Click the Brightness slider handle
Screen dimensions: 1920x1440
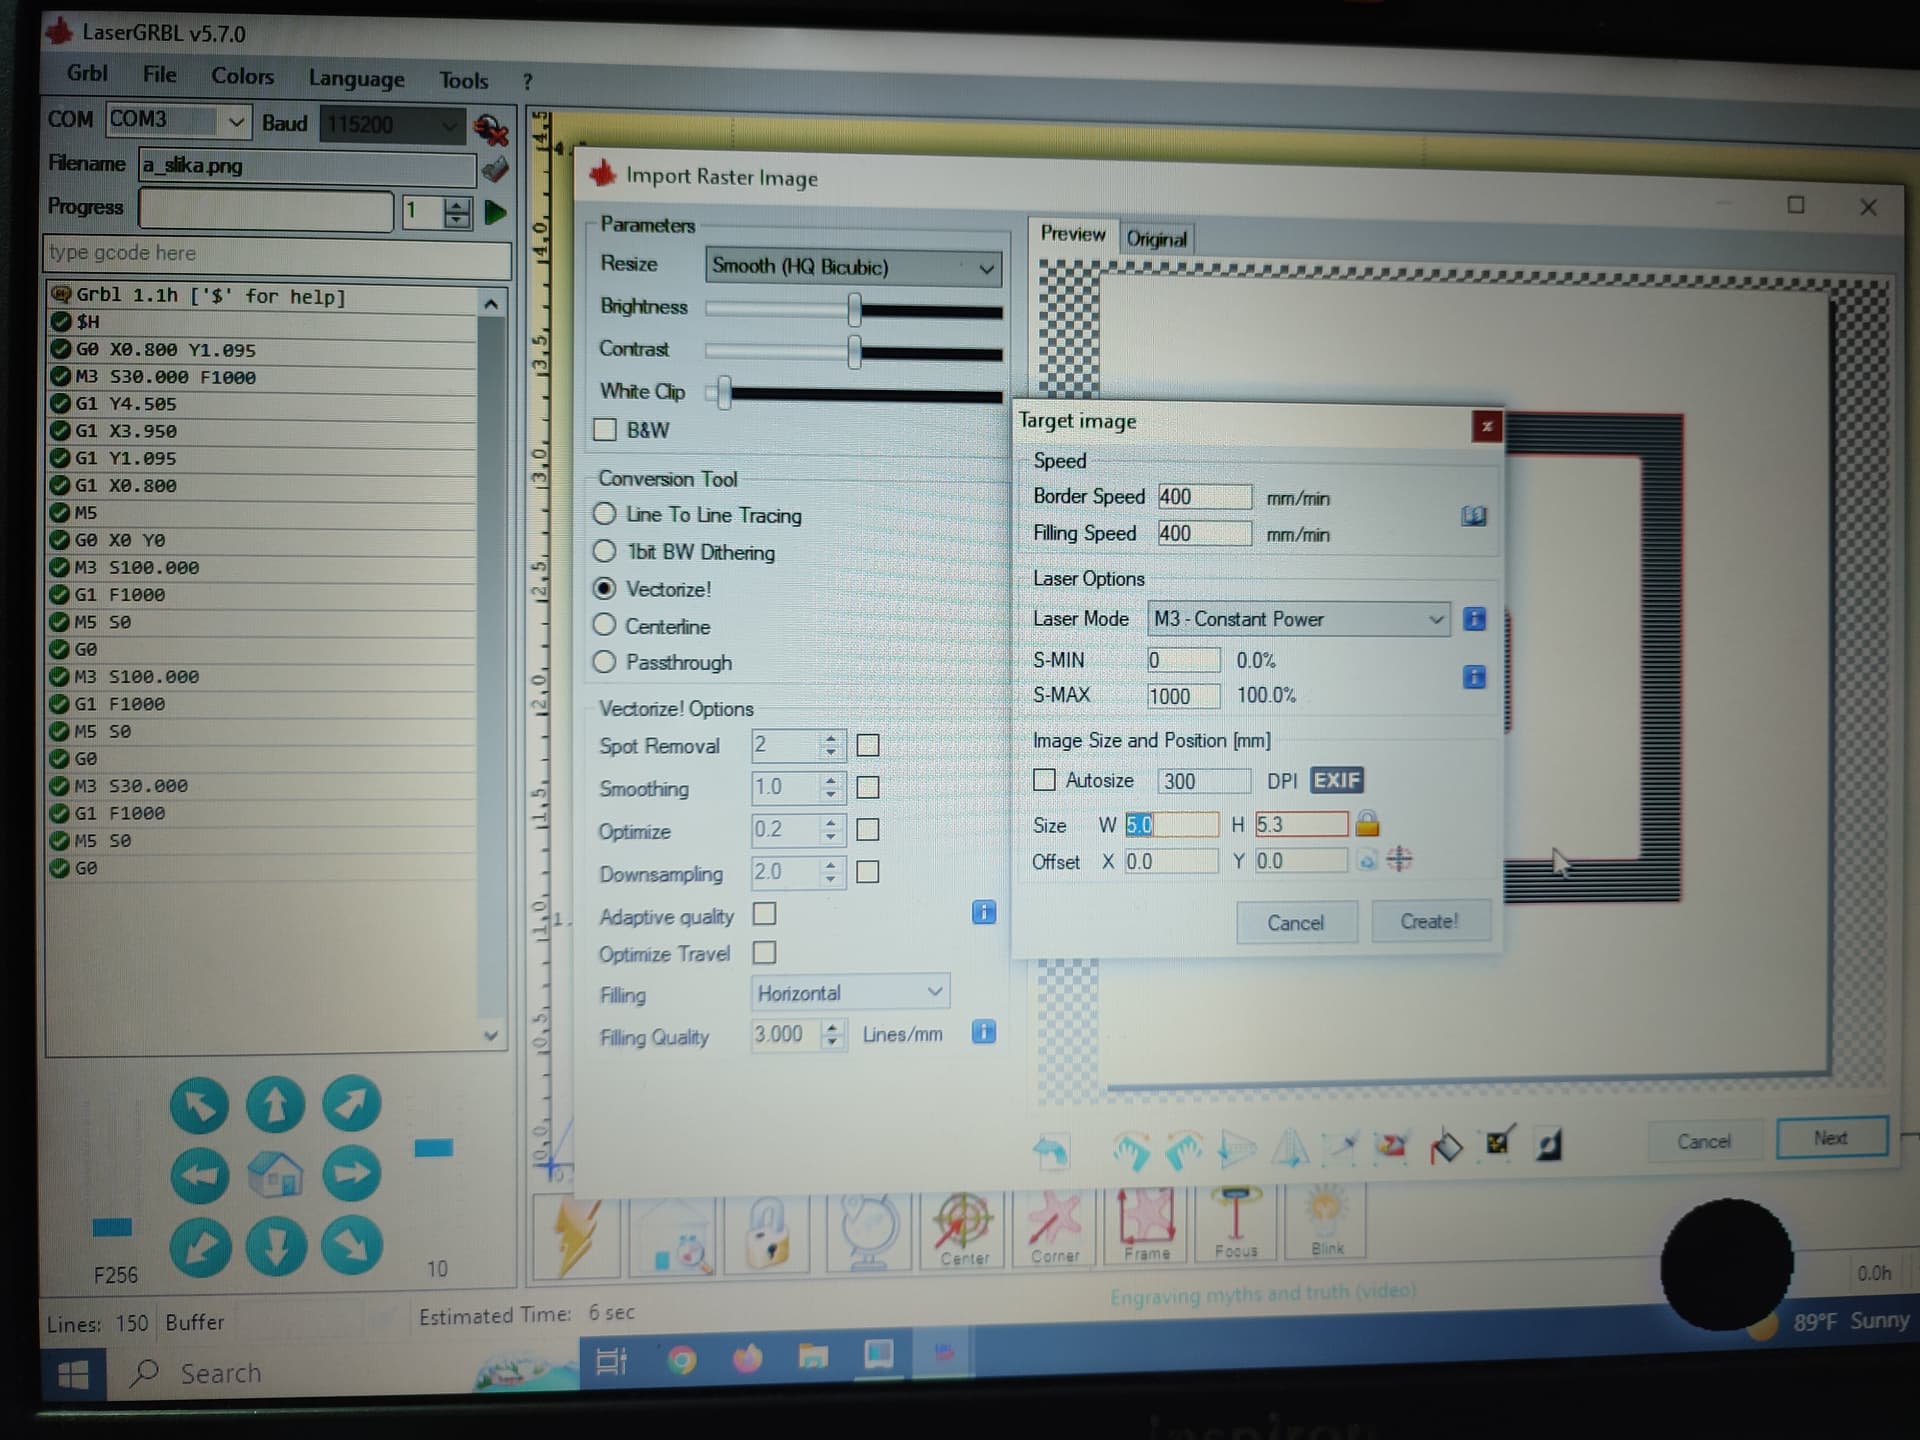854,309
